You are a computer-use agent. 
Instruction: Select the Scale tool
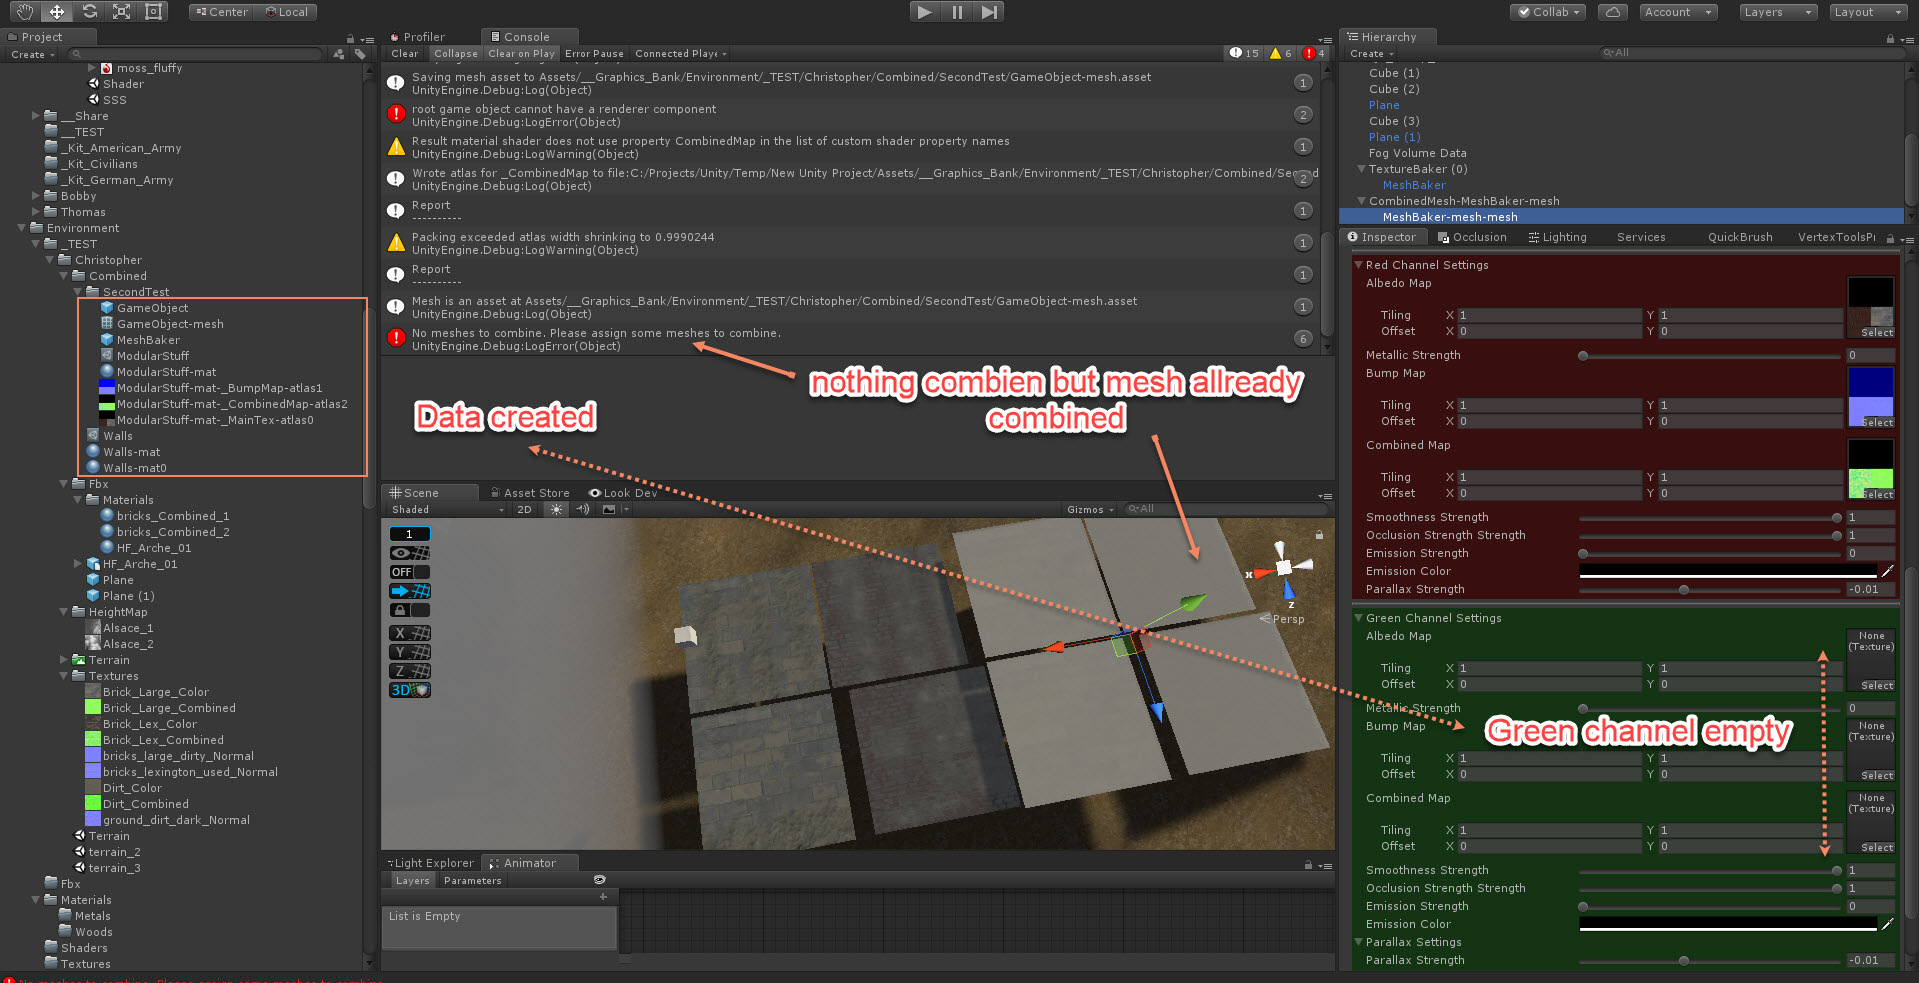click(x=122, y=11)
